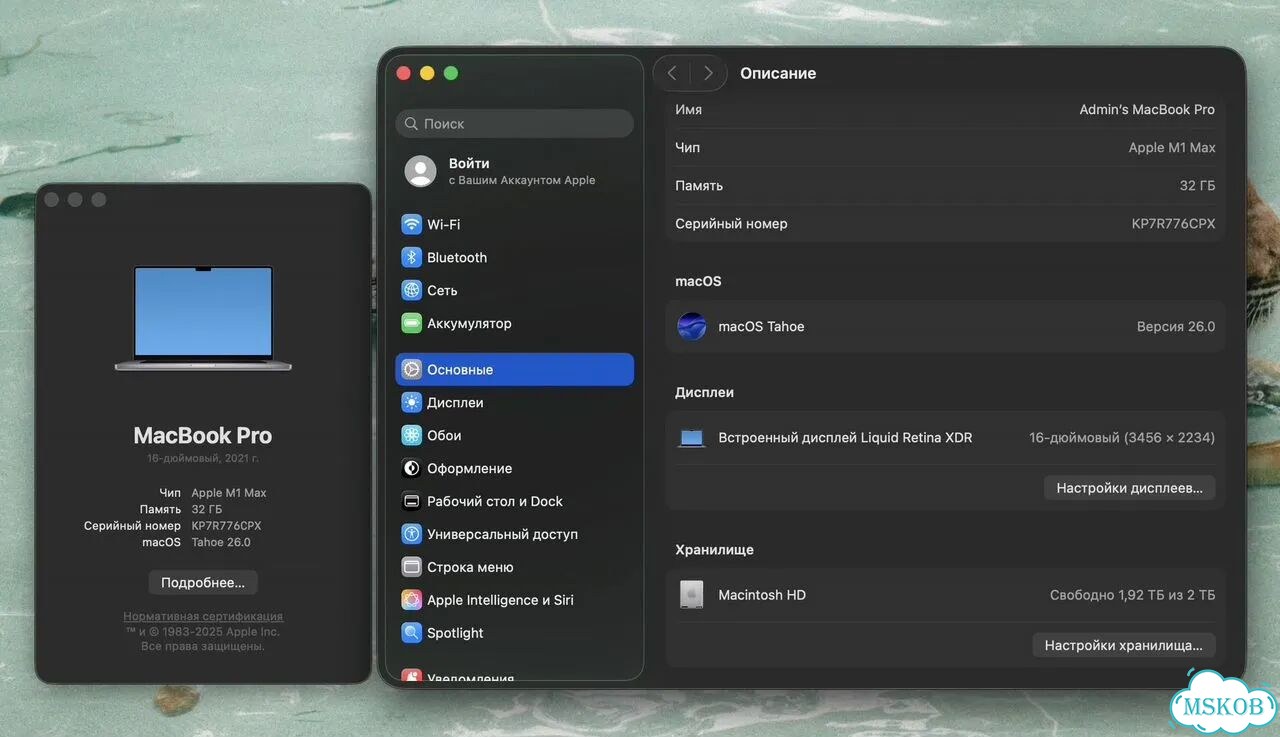Image resolution: width=1280 pixels, height=737 pixels.
Task: Click the Macintosh HD drive icon
Action: [x=692, y=595]
